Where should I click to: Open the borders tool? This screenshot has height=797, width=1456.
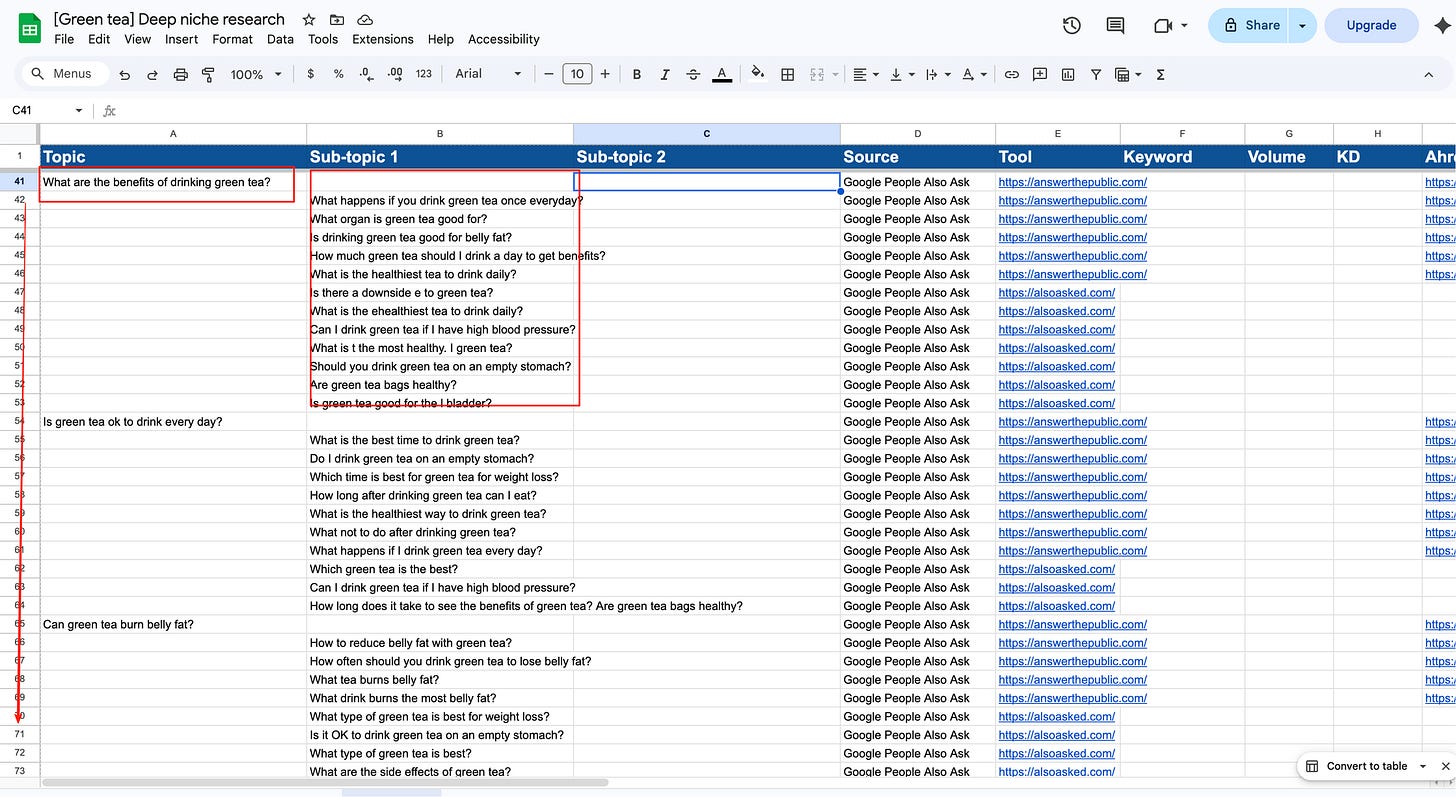tap(788, 74)
